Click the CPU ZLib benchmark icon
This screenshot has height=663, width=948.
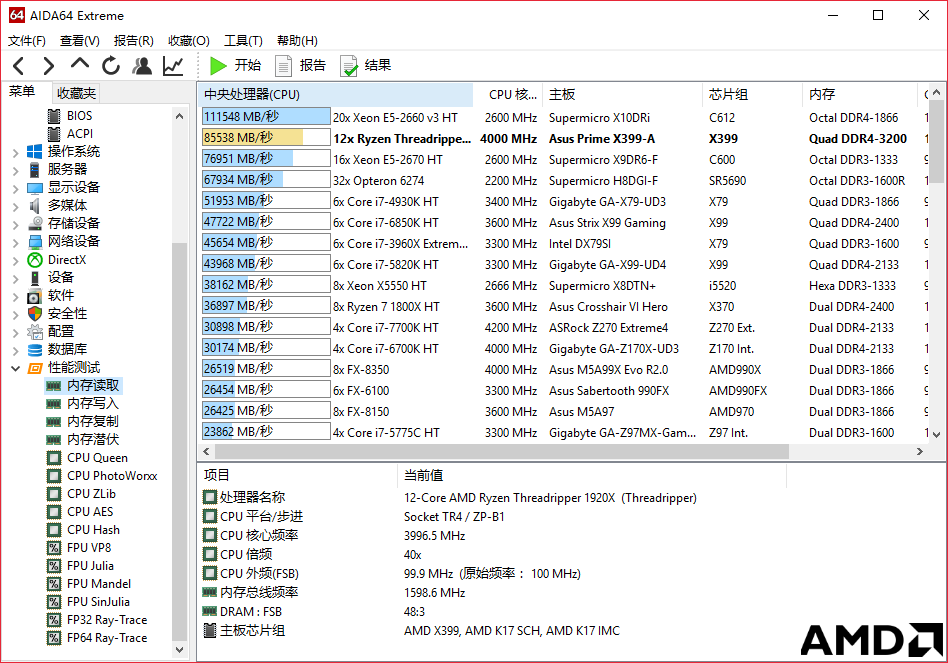(x=54, y=494)
